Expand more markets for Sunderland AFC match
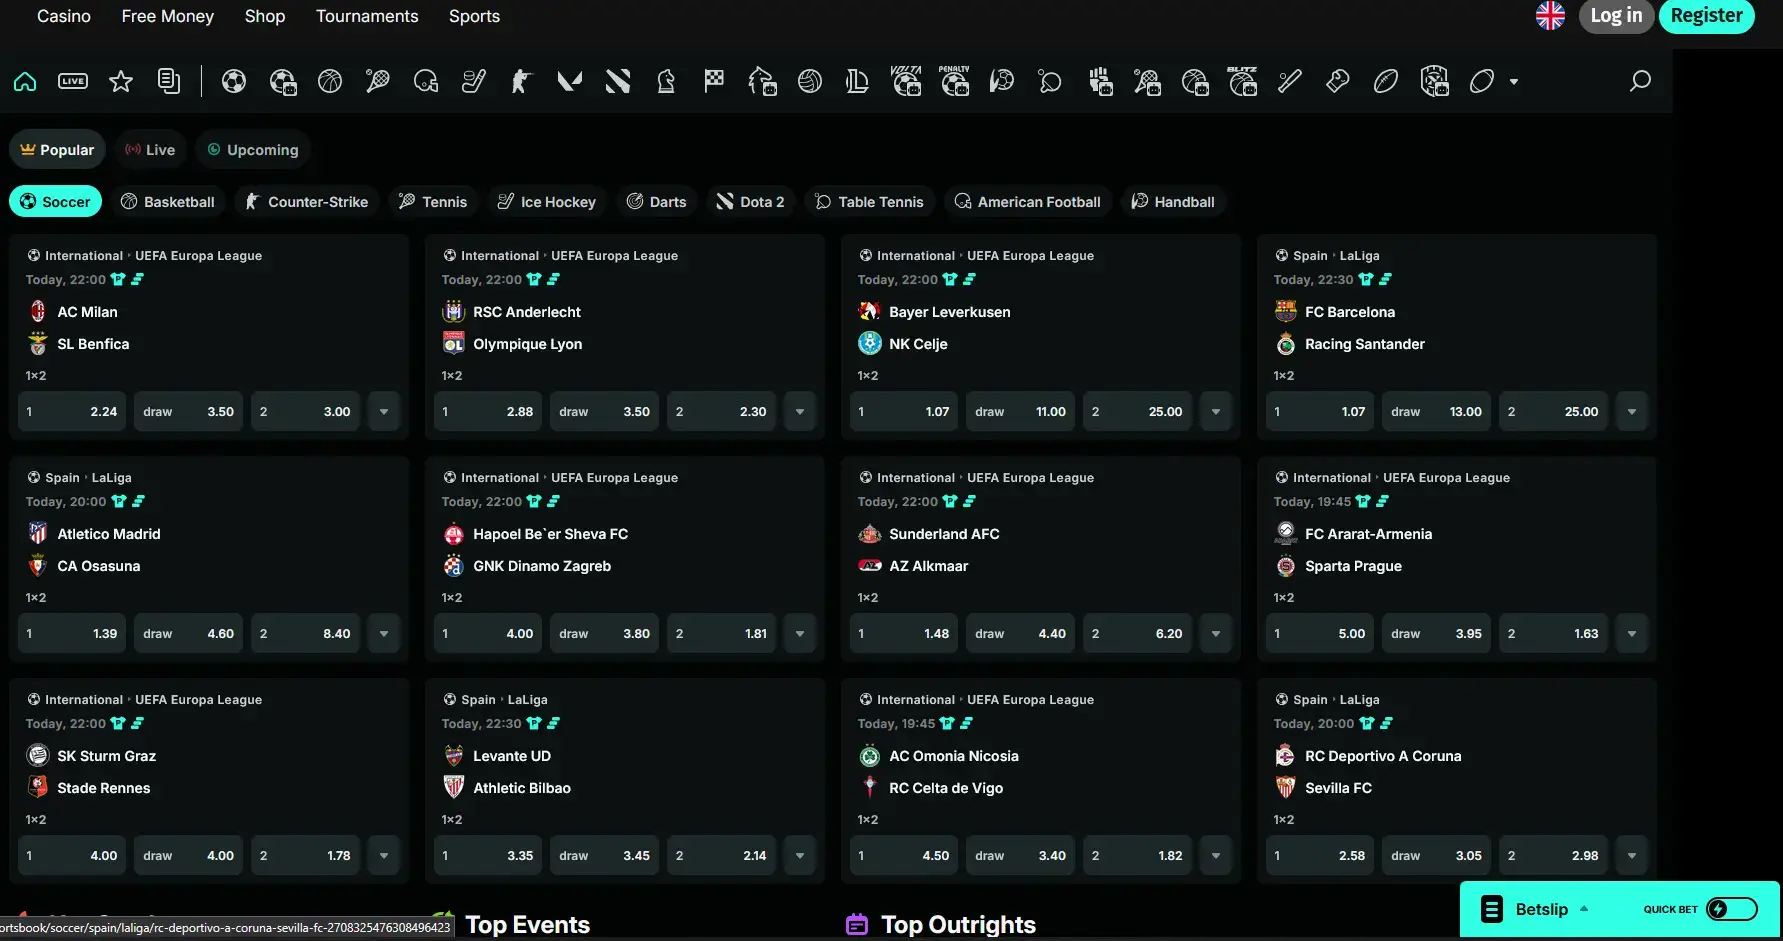This screenshot has height=941, width=1783. [x=1216, y=634]
